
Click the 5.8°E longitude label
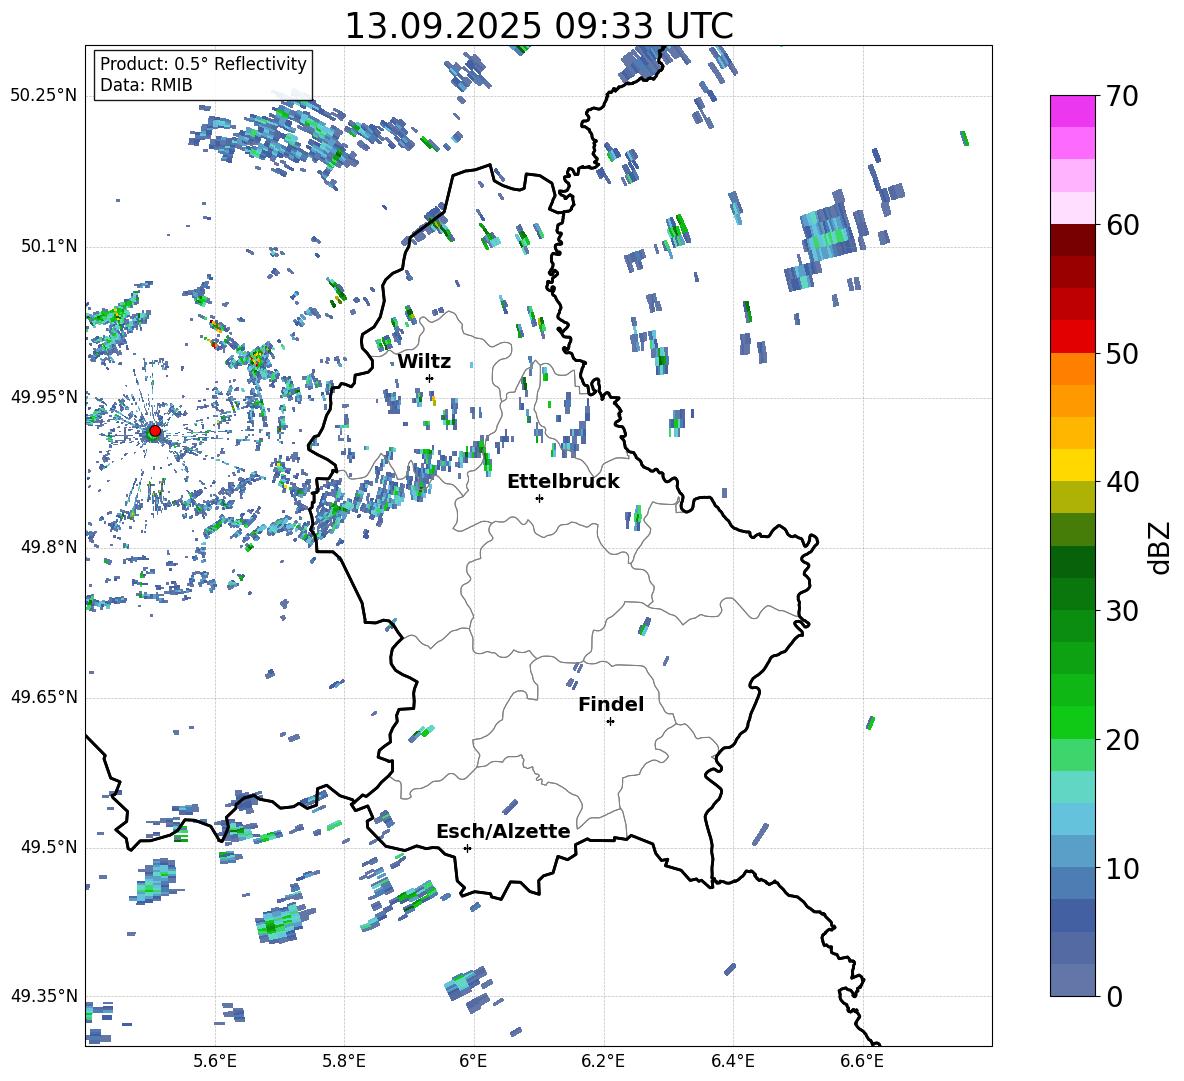pyautogui.click(x=344, y=1061)
